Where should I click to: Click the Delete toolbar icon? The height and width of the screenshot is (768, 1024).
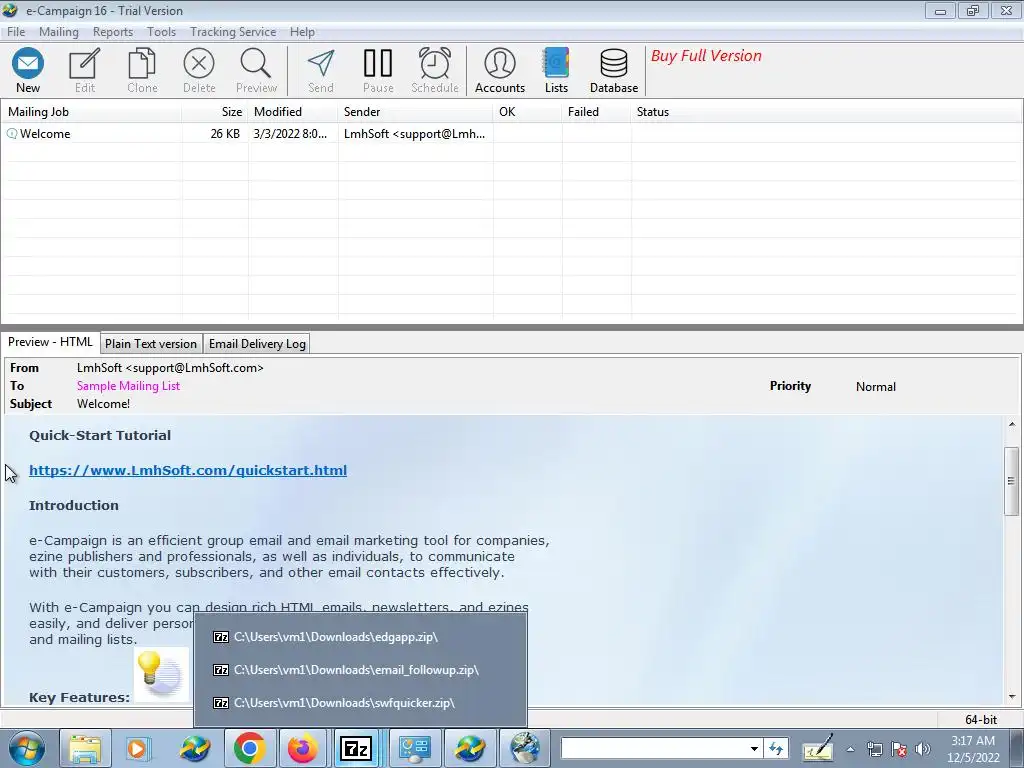tap(199, 71)
